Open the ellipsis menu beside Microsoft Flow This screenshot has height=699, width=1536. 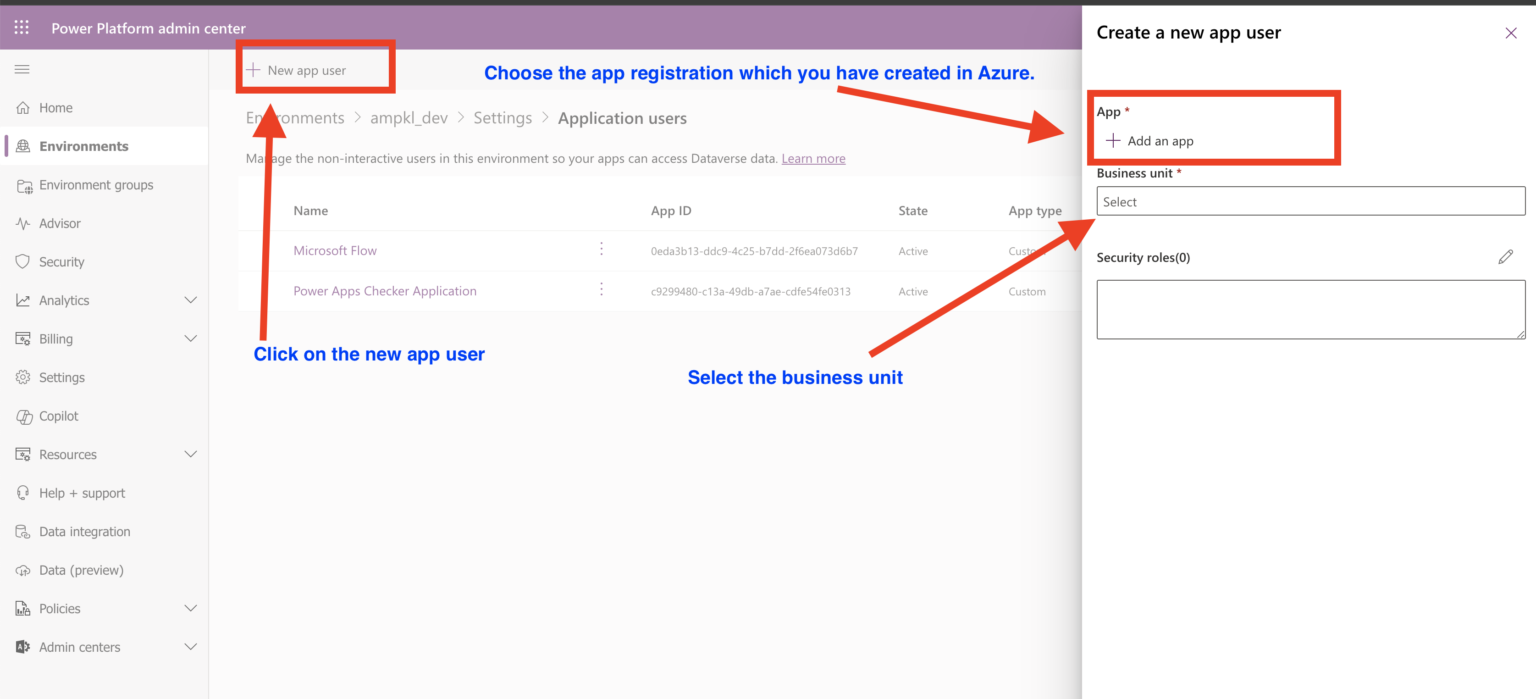click(601, 250)
